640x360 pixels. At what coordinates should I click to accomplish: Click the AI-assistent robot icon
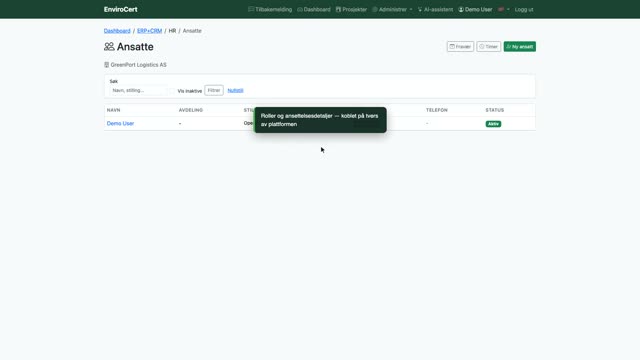(x=420, y=9)
